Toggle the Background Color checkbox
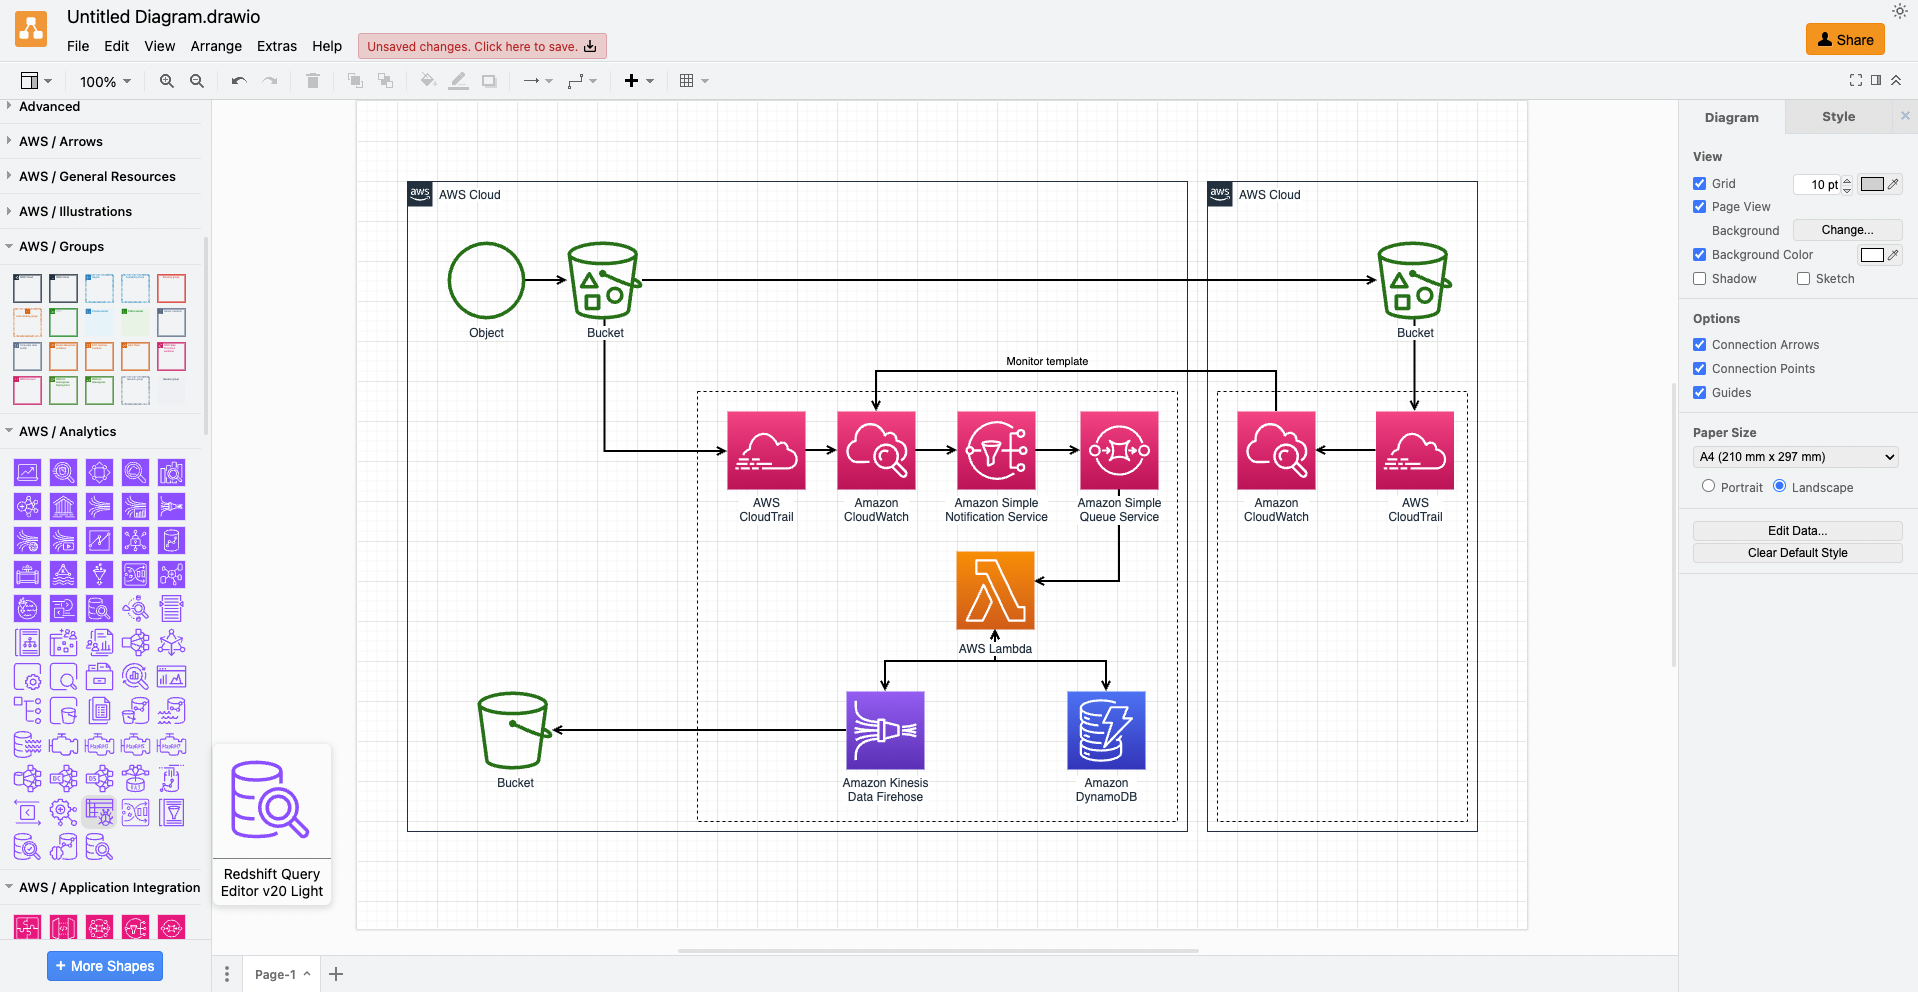This screenshot has height=992, width=1918. tap(1699, 254)
